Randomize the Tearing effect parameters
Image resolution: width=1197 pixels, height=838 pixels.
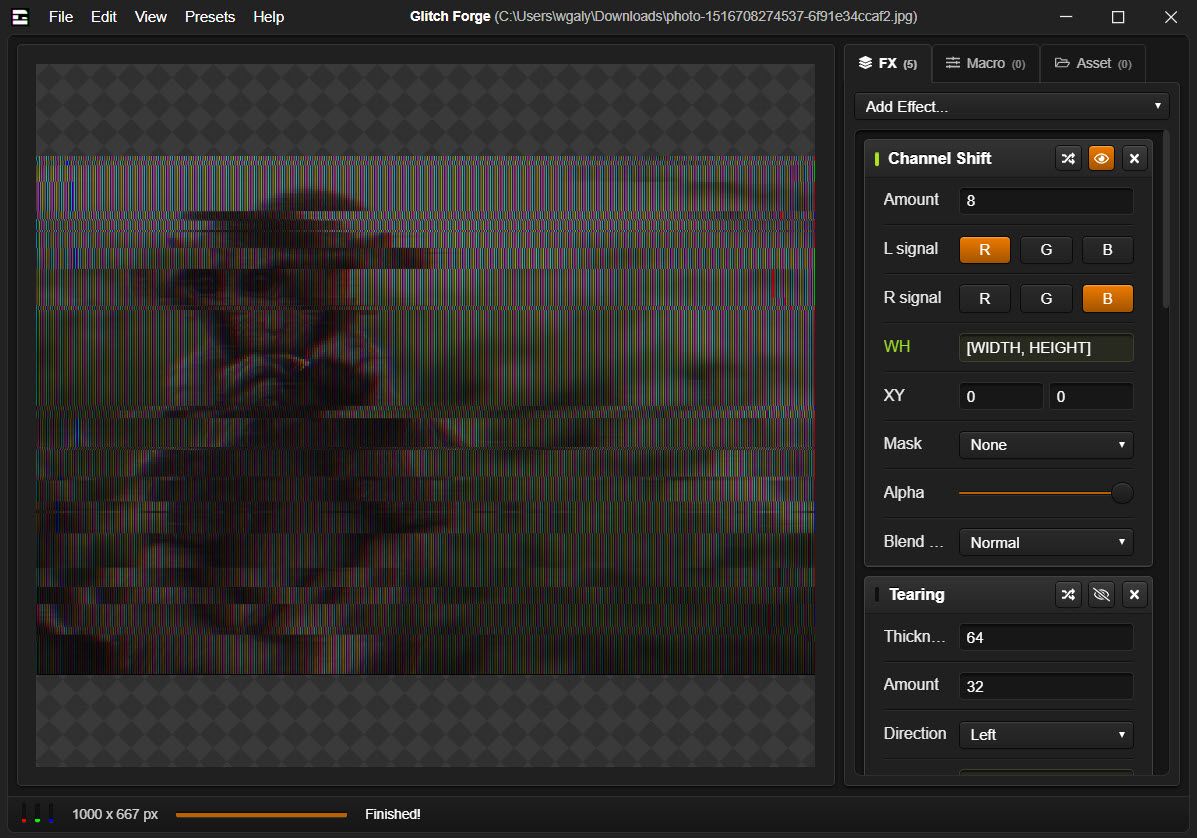(1068, 594)
